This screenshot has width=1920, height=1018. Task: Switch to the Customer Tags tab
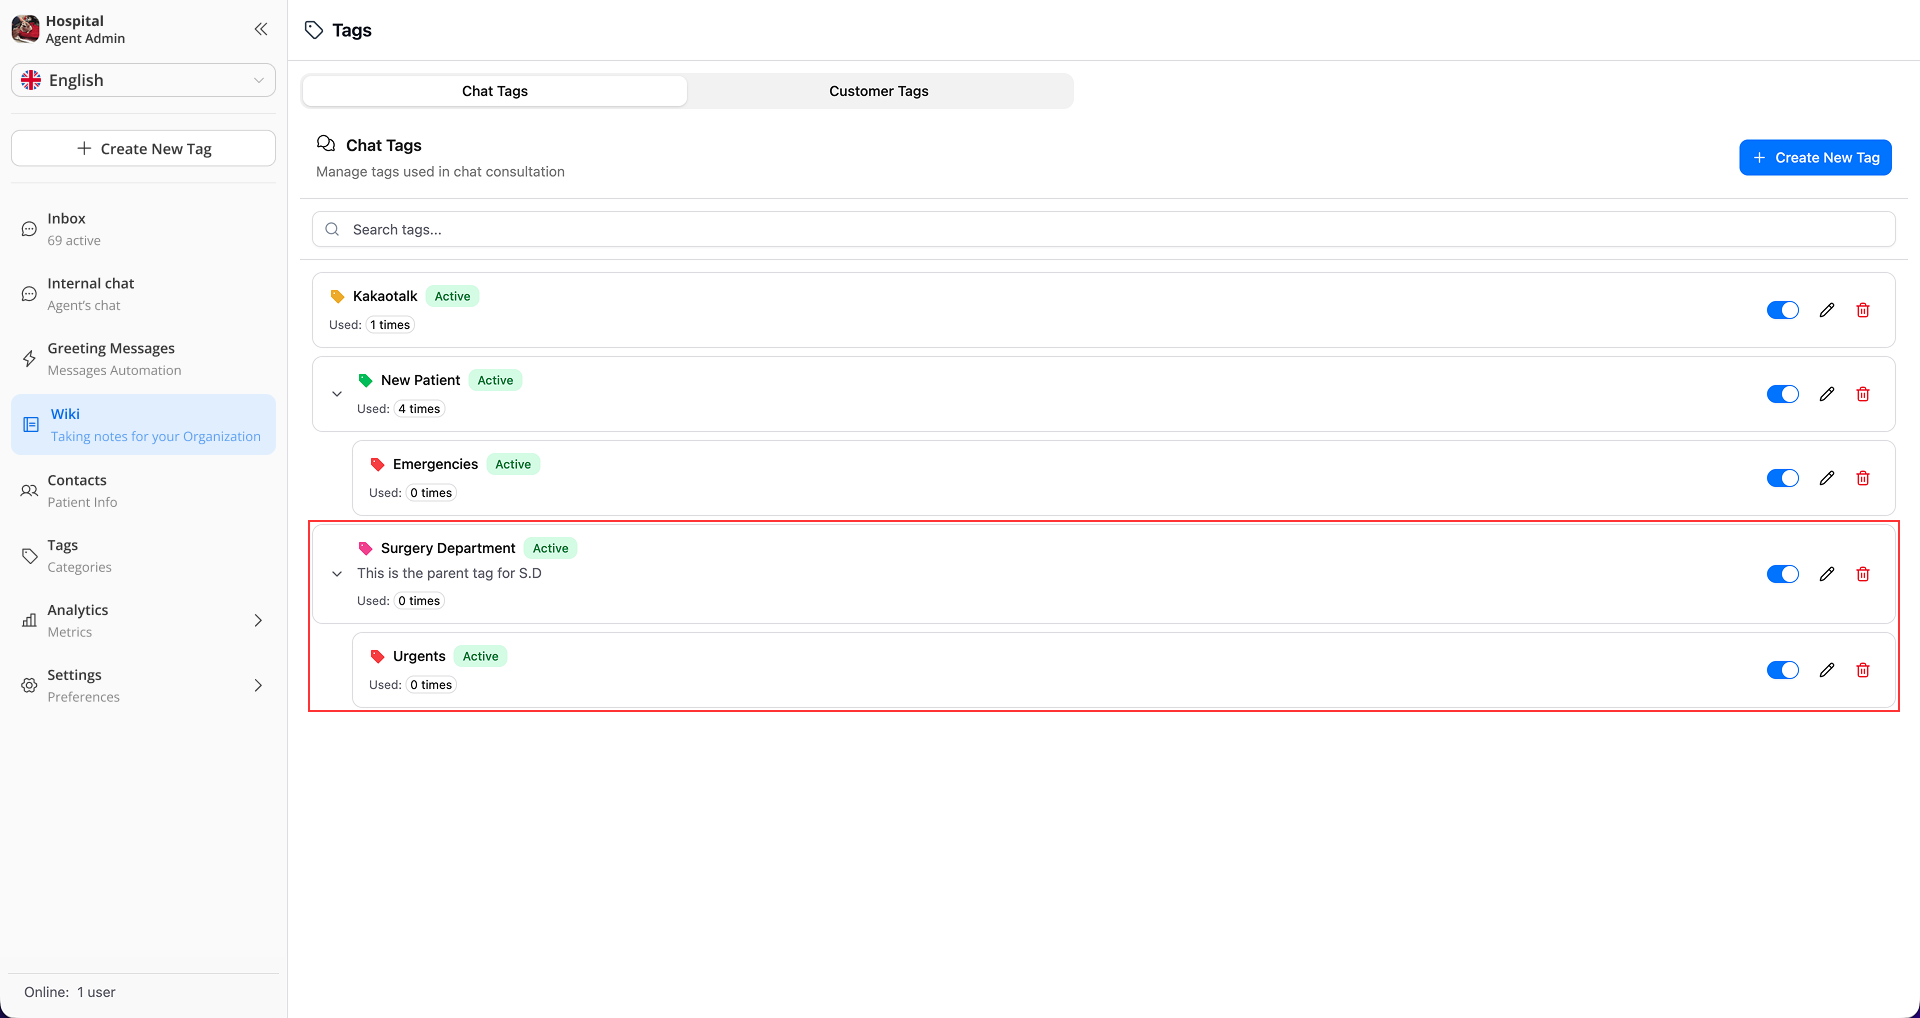878,91
